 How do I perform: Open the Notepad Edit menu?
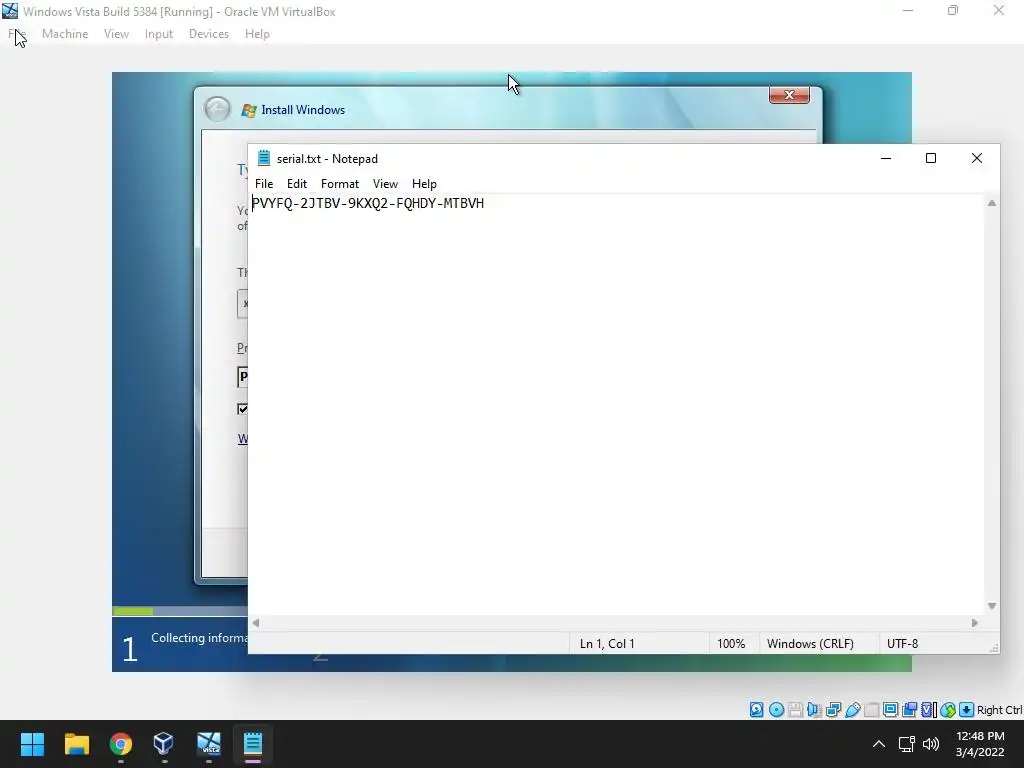coord(296,184)
